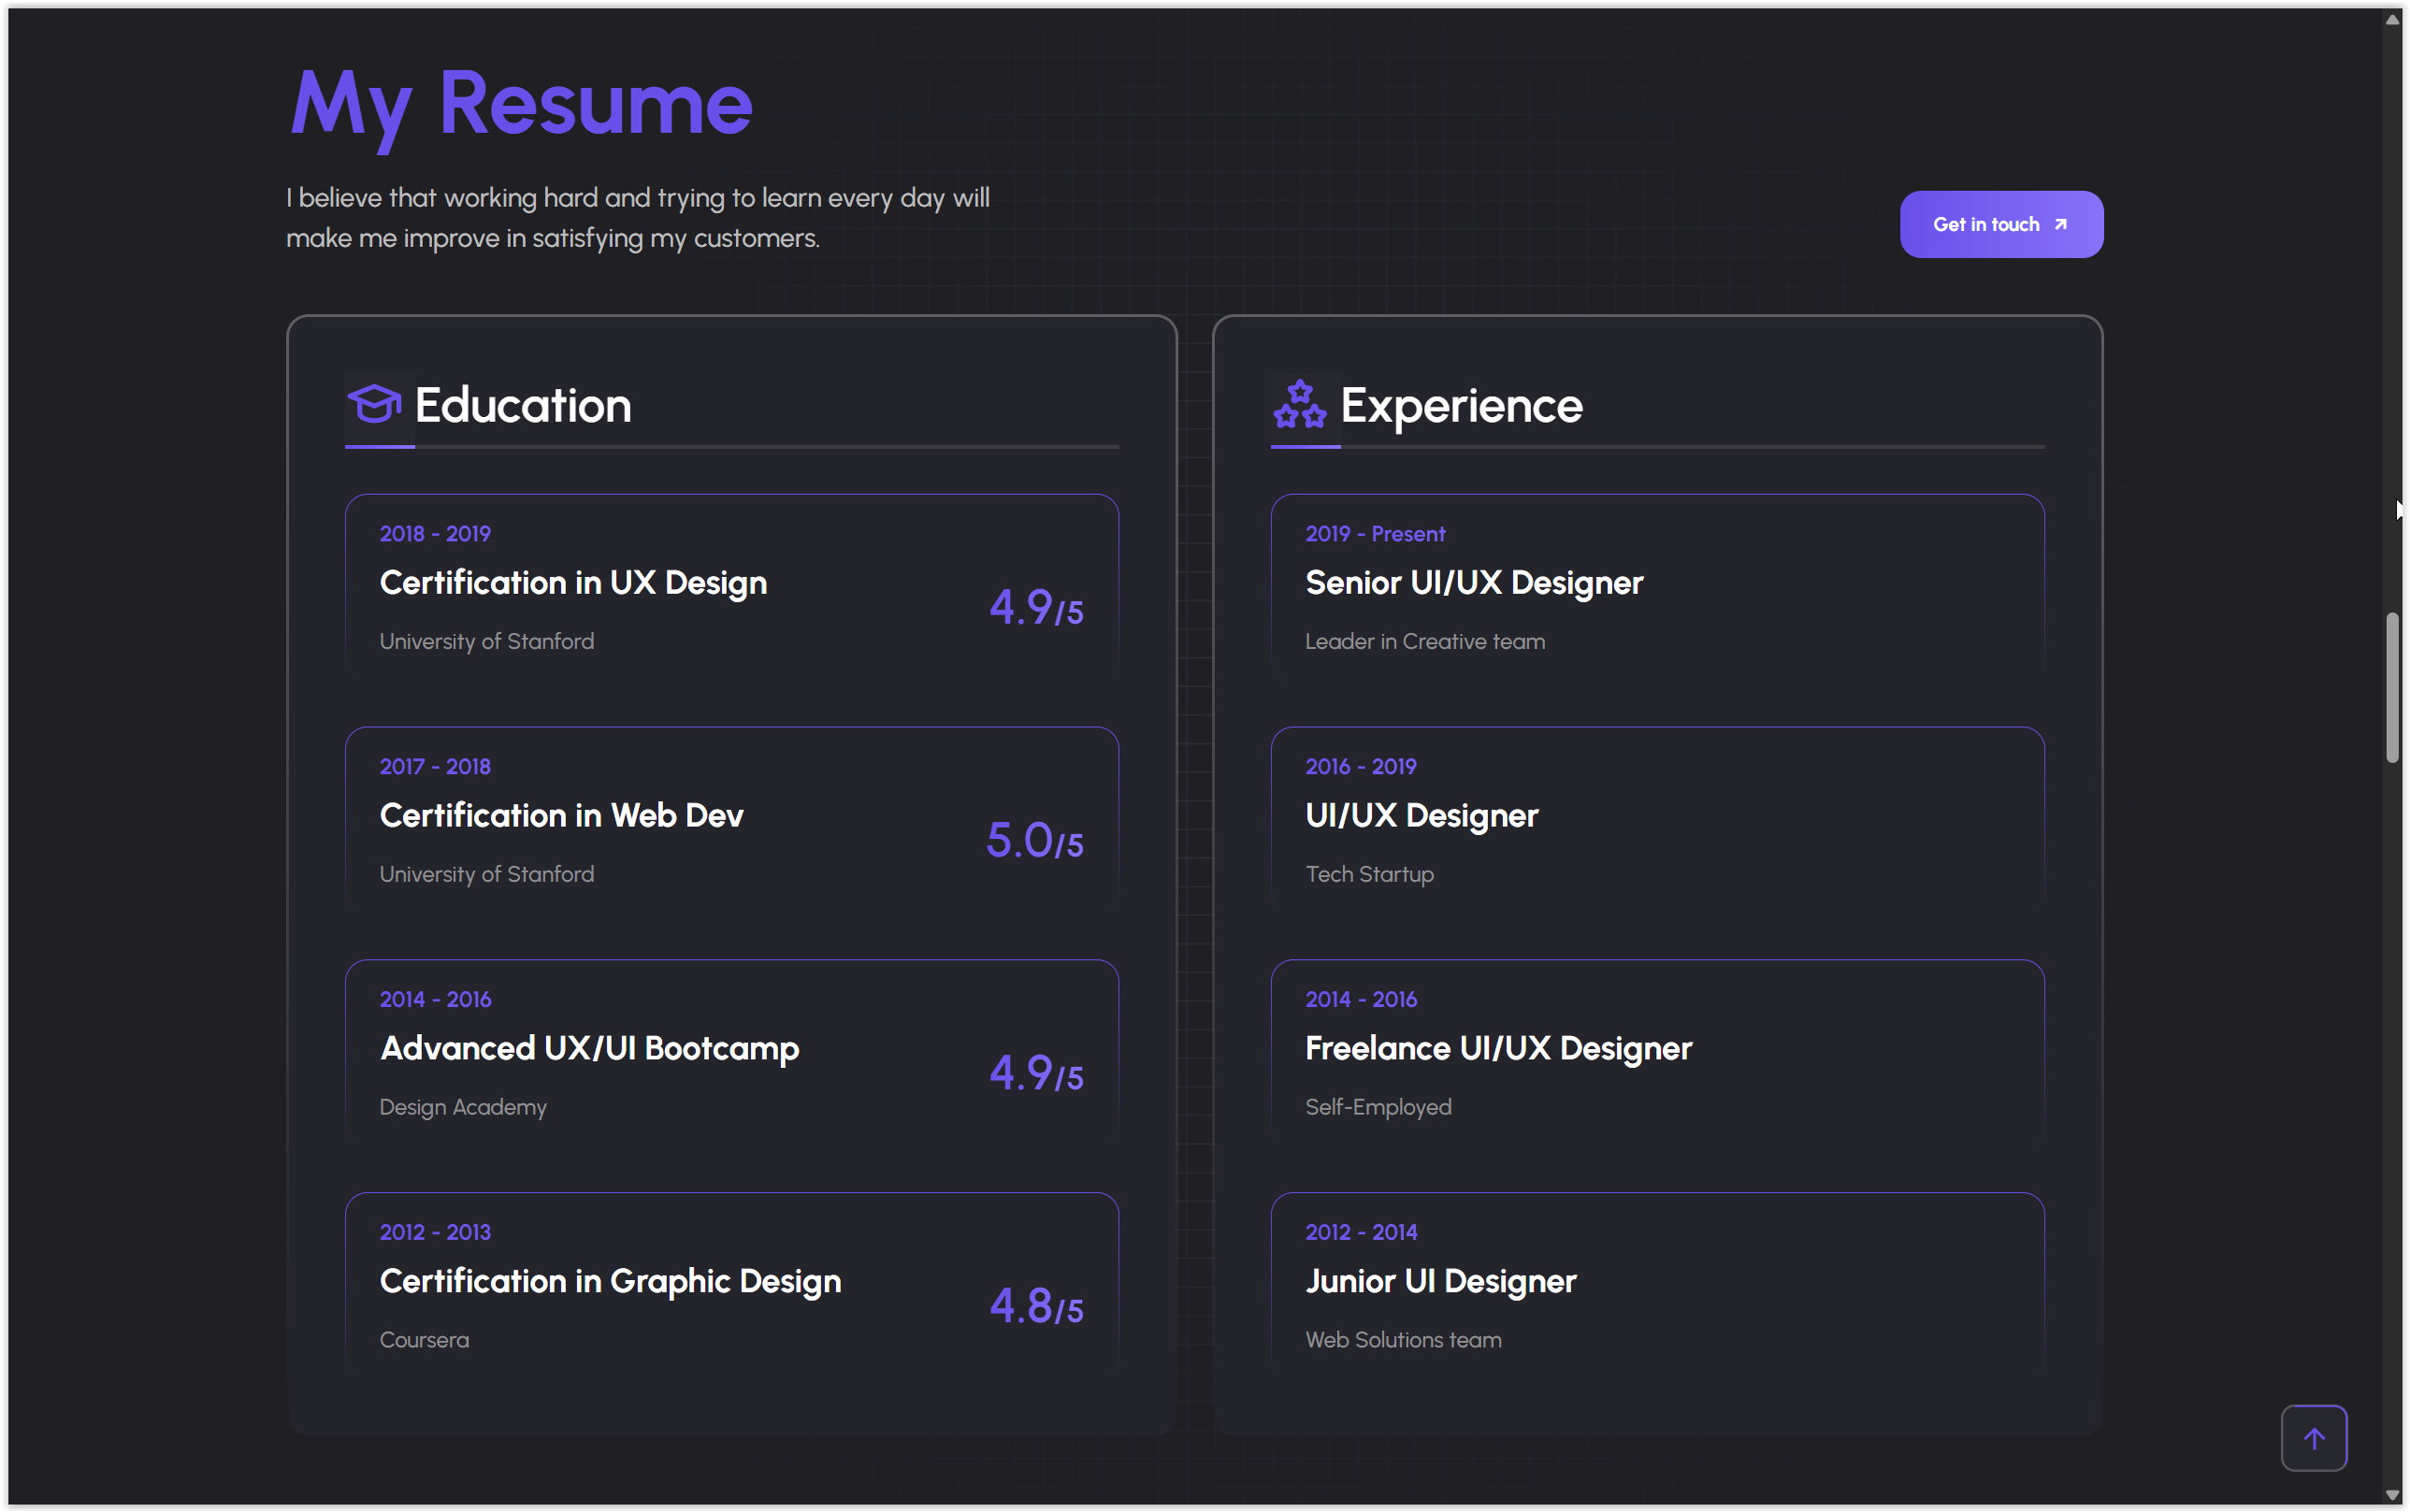2410x1512 pixels.
Task: Click the Certification in Graphic Design title
Action: pos(610,1281)
